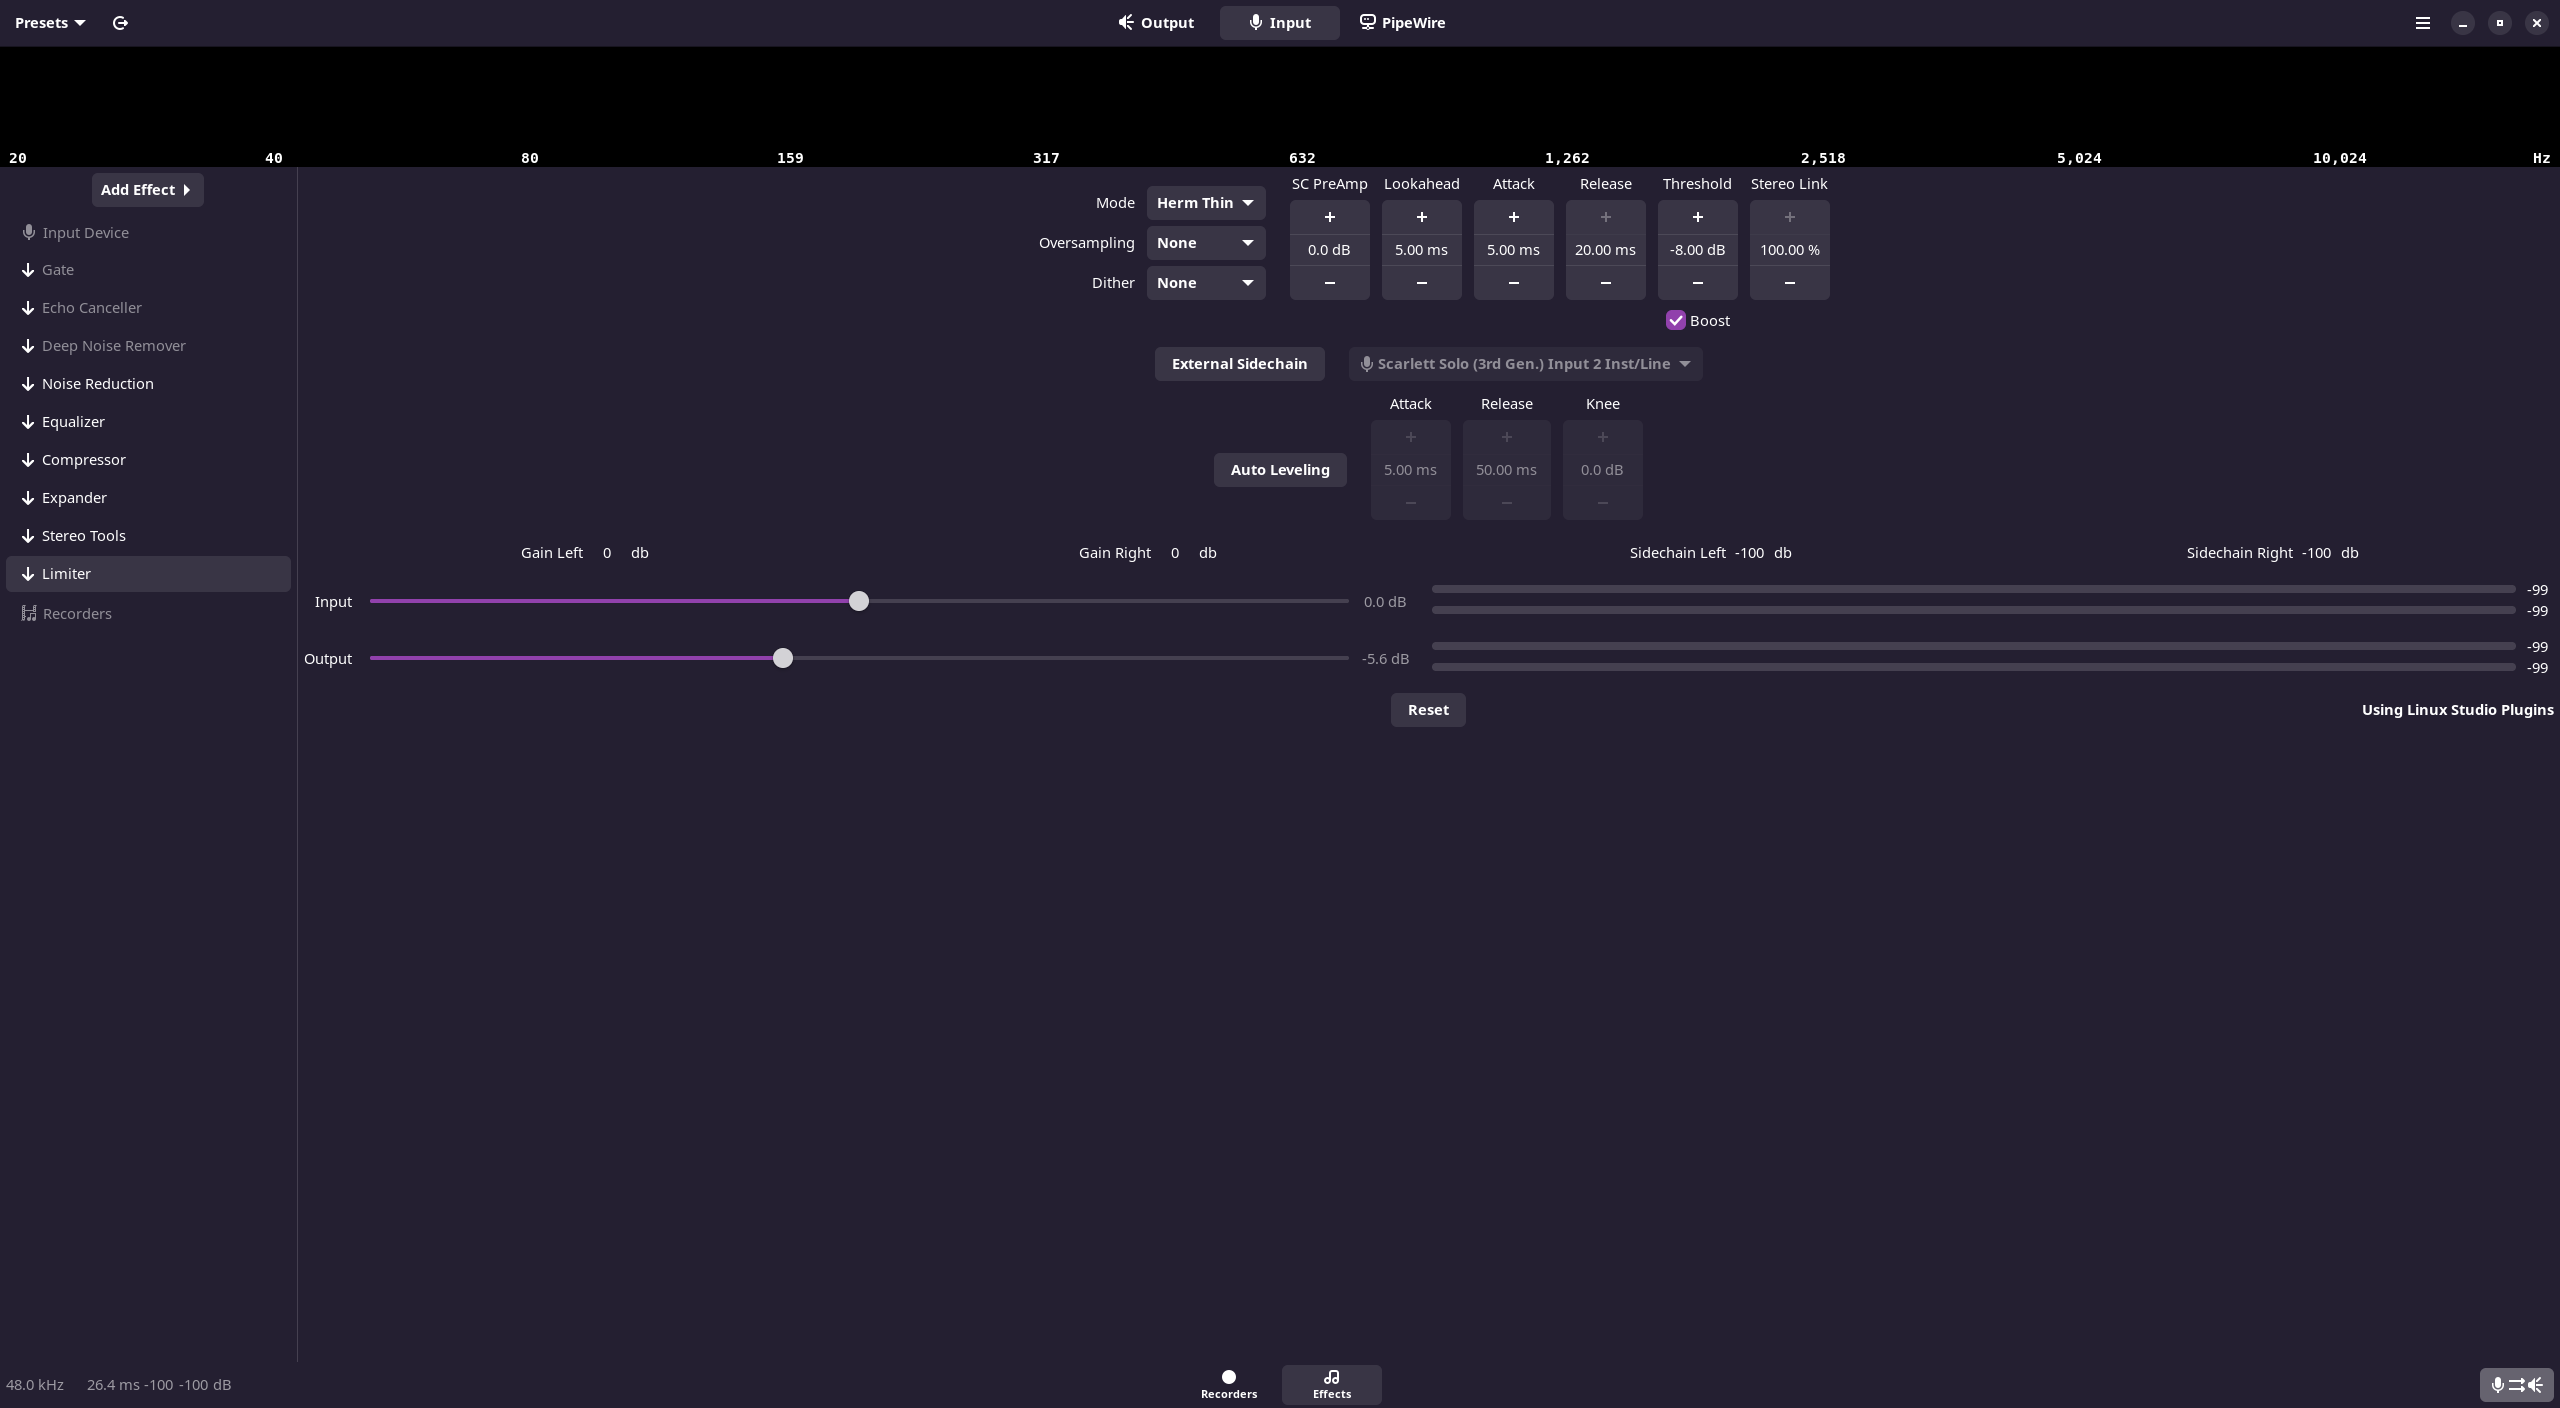Image resolution: width=2560 pixels, height=1408 pixels.
Task: Open the hamburger main menu
Action: 2422,23
